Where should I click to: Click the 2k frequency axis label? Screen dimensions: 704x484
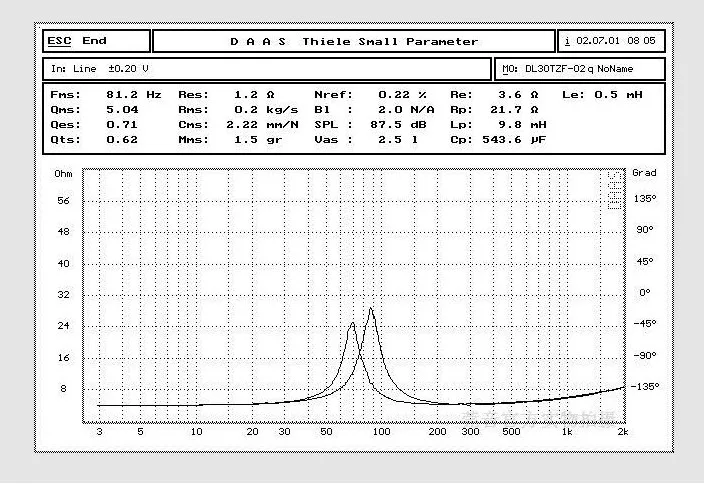point(622,432)
